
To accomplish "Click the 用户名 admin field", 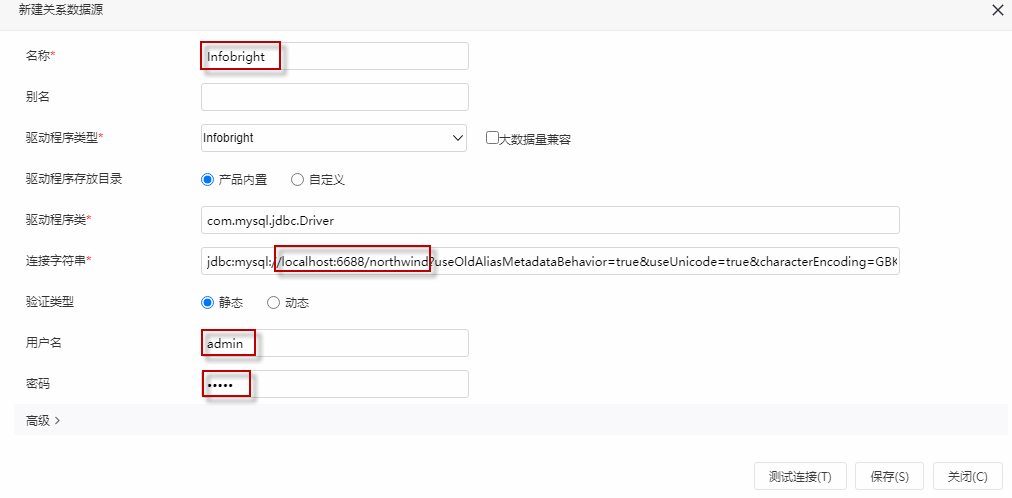I will point(334,343).
